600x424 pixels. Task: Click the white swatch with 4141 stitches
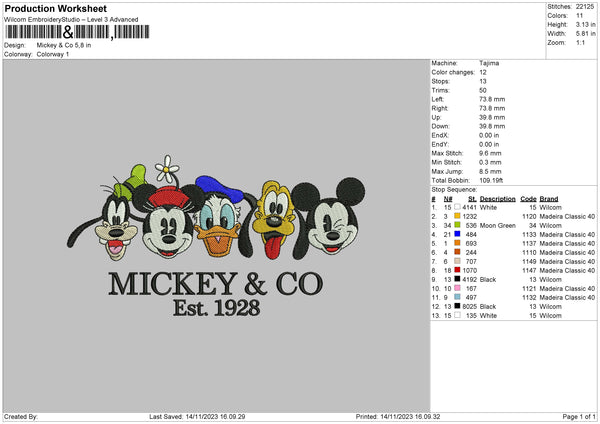click(457, 207)
